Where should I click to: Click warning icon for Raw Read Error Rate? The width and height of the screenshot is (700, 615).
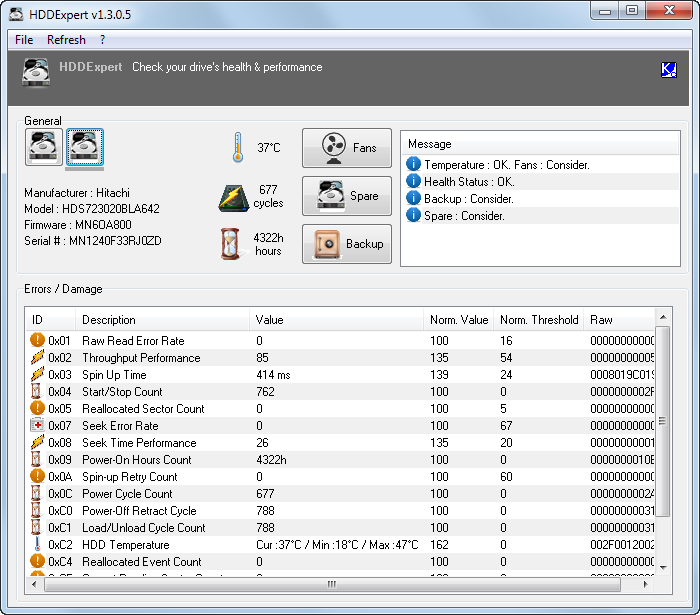[38, 340]
